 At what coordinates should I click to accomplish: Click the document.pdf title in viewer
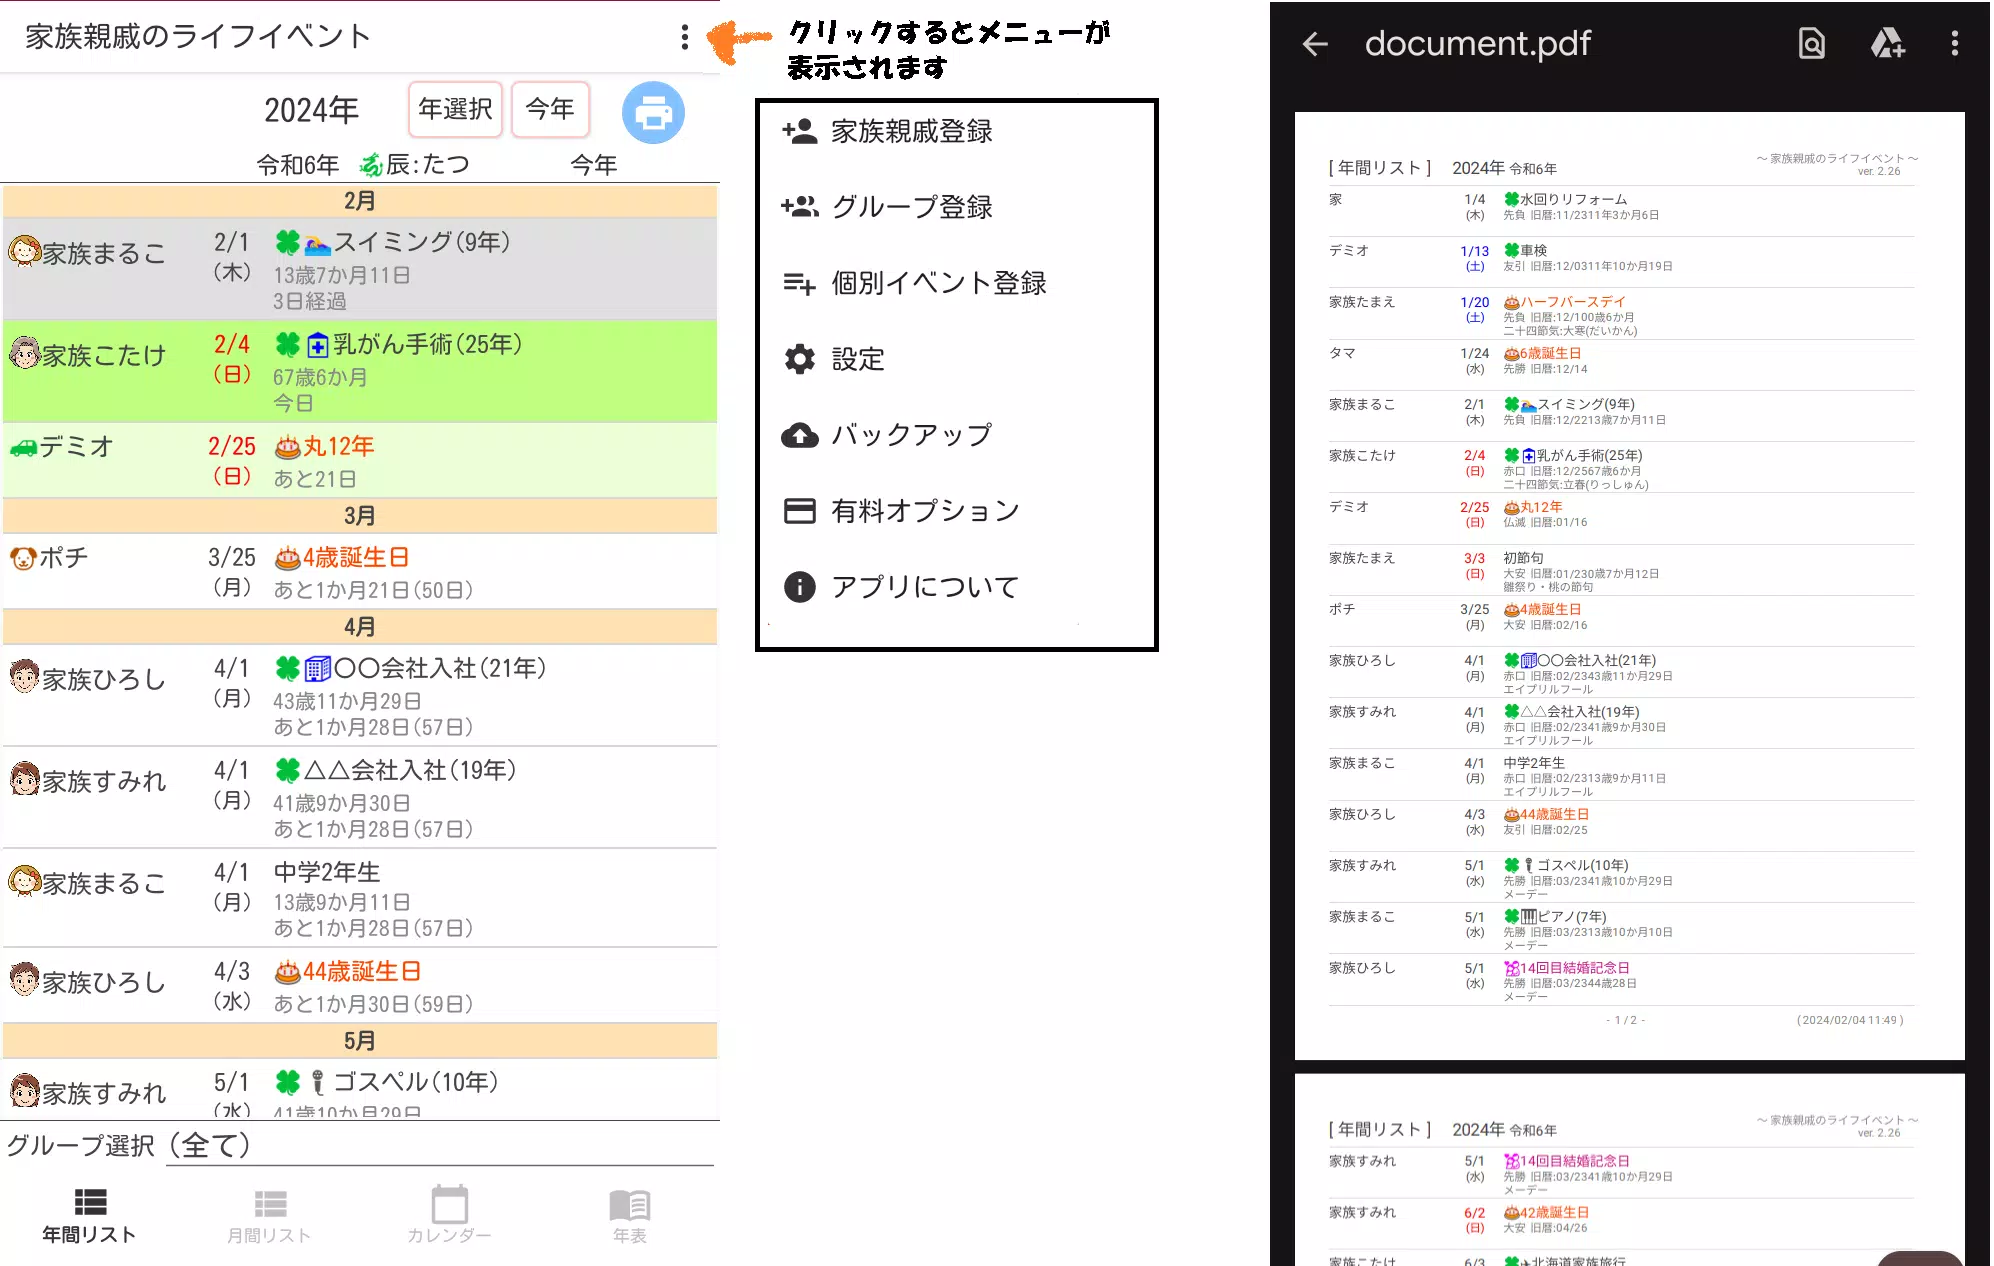(1477, 43)
